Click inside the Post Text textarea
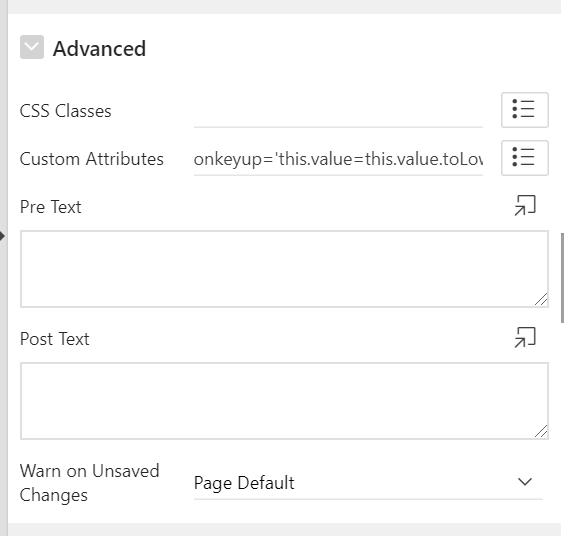 click(284, 401)
